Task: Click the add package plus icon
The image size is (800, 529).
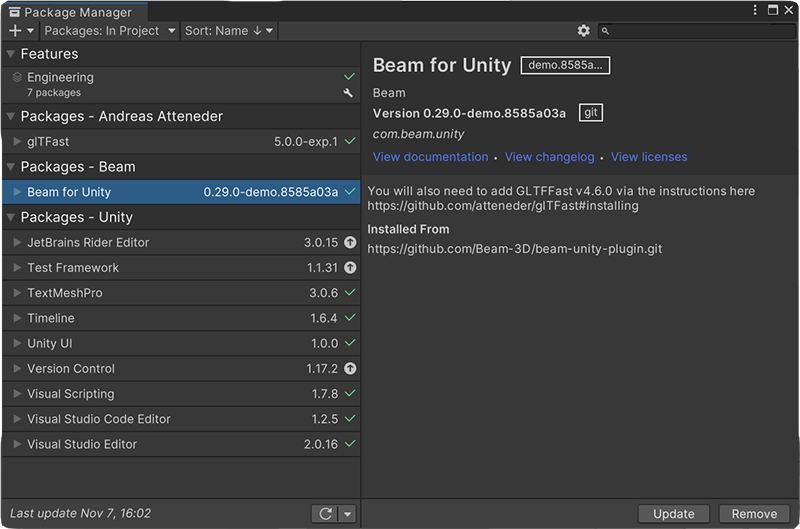Action: (x=15, y=31)
